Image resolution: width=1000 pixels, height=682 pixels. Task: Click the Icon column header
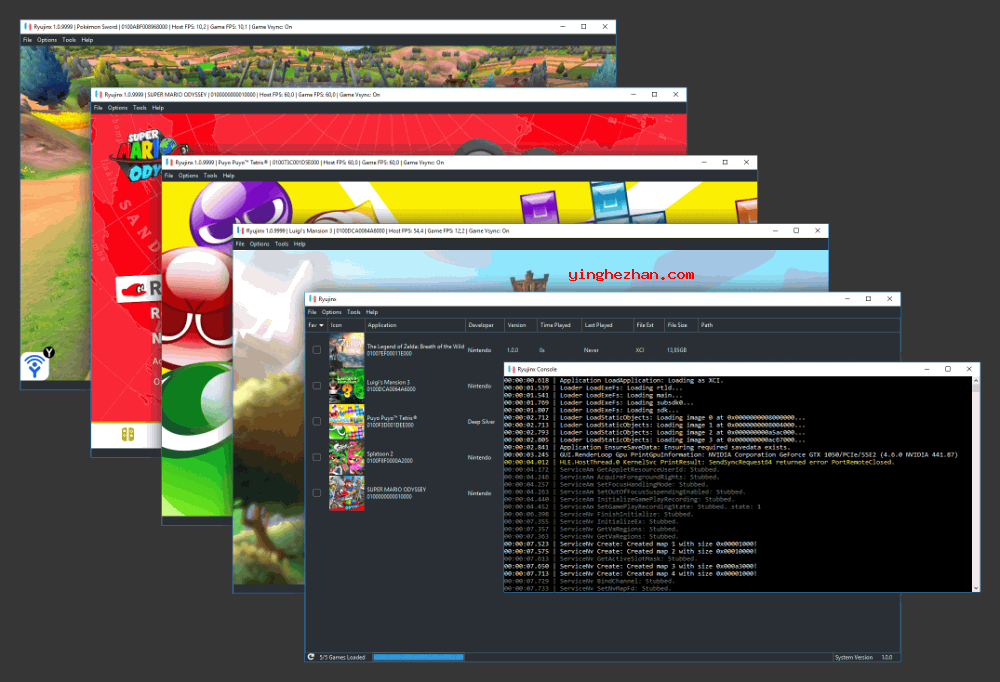tap(346, 325)
